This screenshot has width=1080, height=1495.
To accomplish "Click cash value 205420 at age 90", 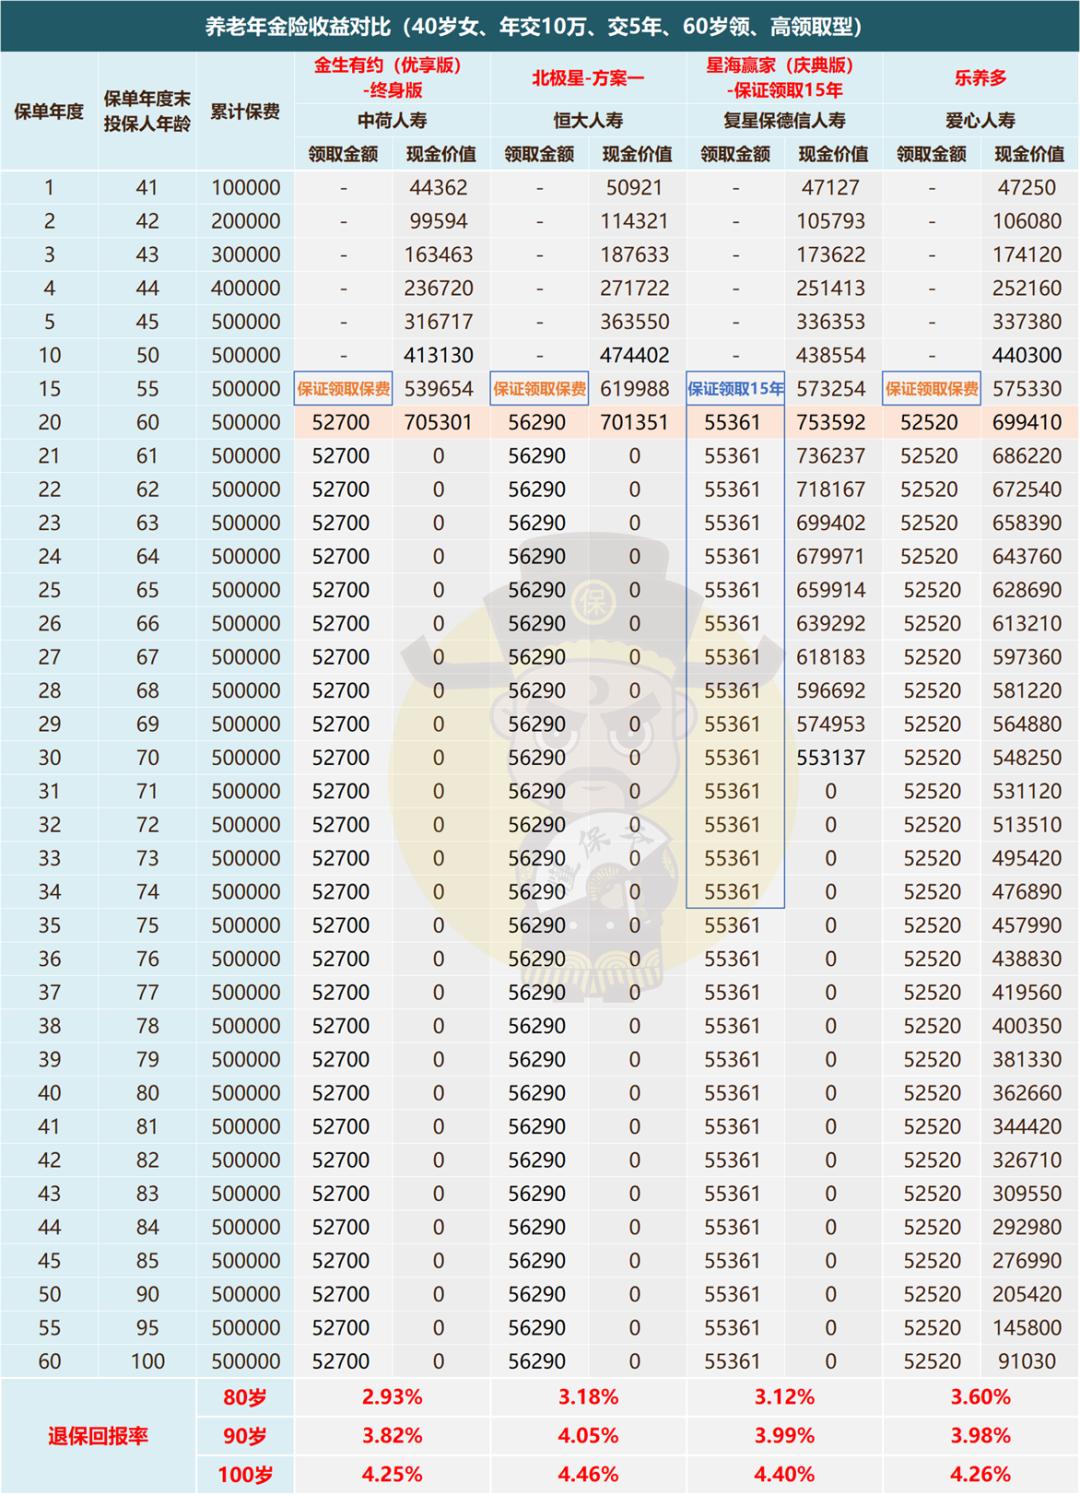I will 1027,1294.
